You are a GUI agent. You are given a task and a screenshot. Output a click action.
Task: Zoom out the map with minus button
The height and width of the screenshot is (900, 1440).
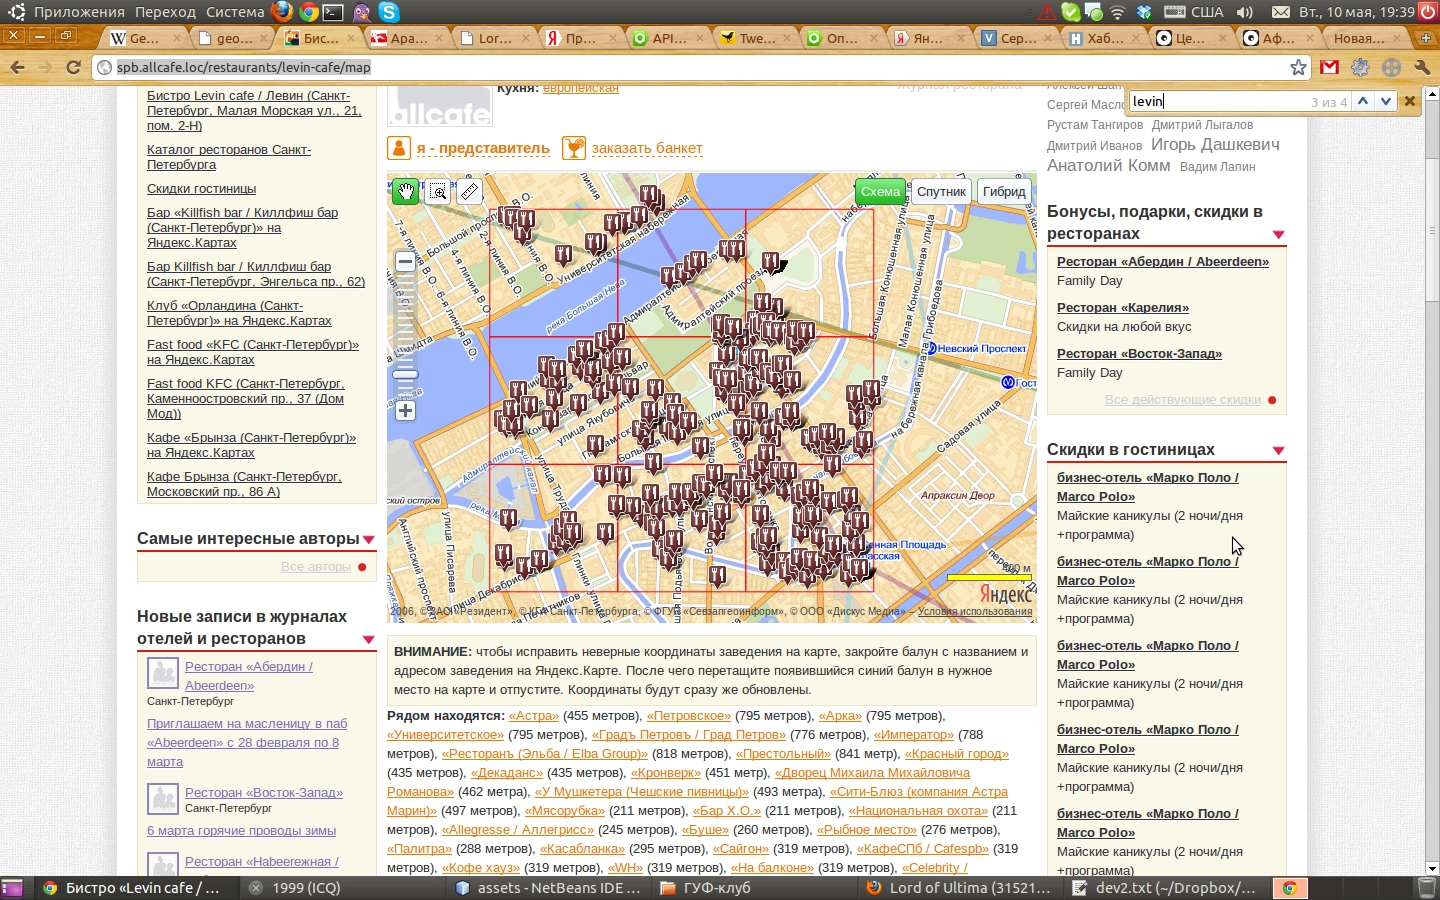[x=405, y=262]
